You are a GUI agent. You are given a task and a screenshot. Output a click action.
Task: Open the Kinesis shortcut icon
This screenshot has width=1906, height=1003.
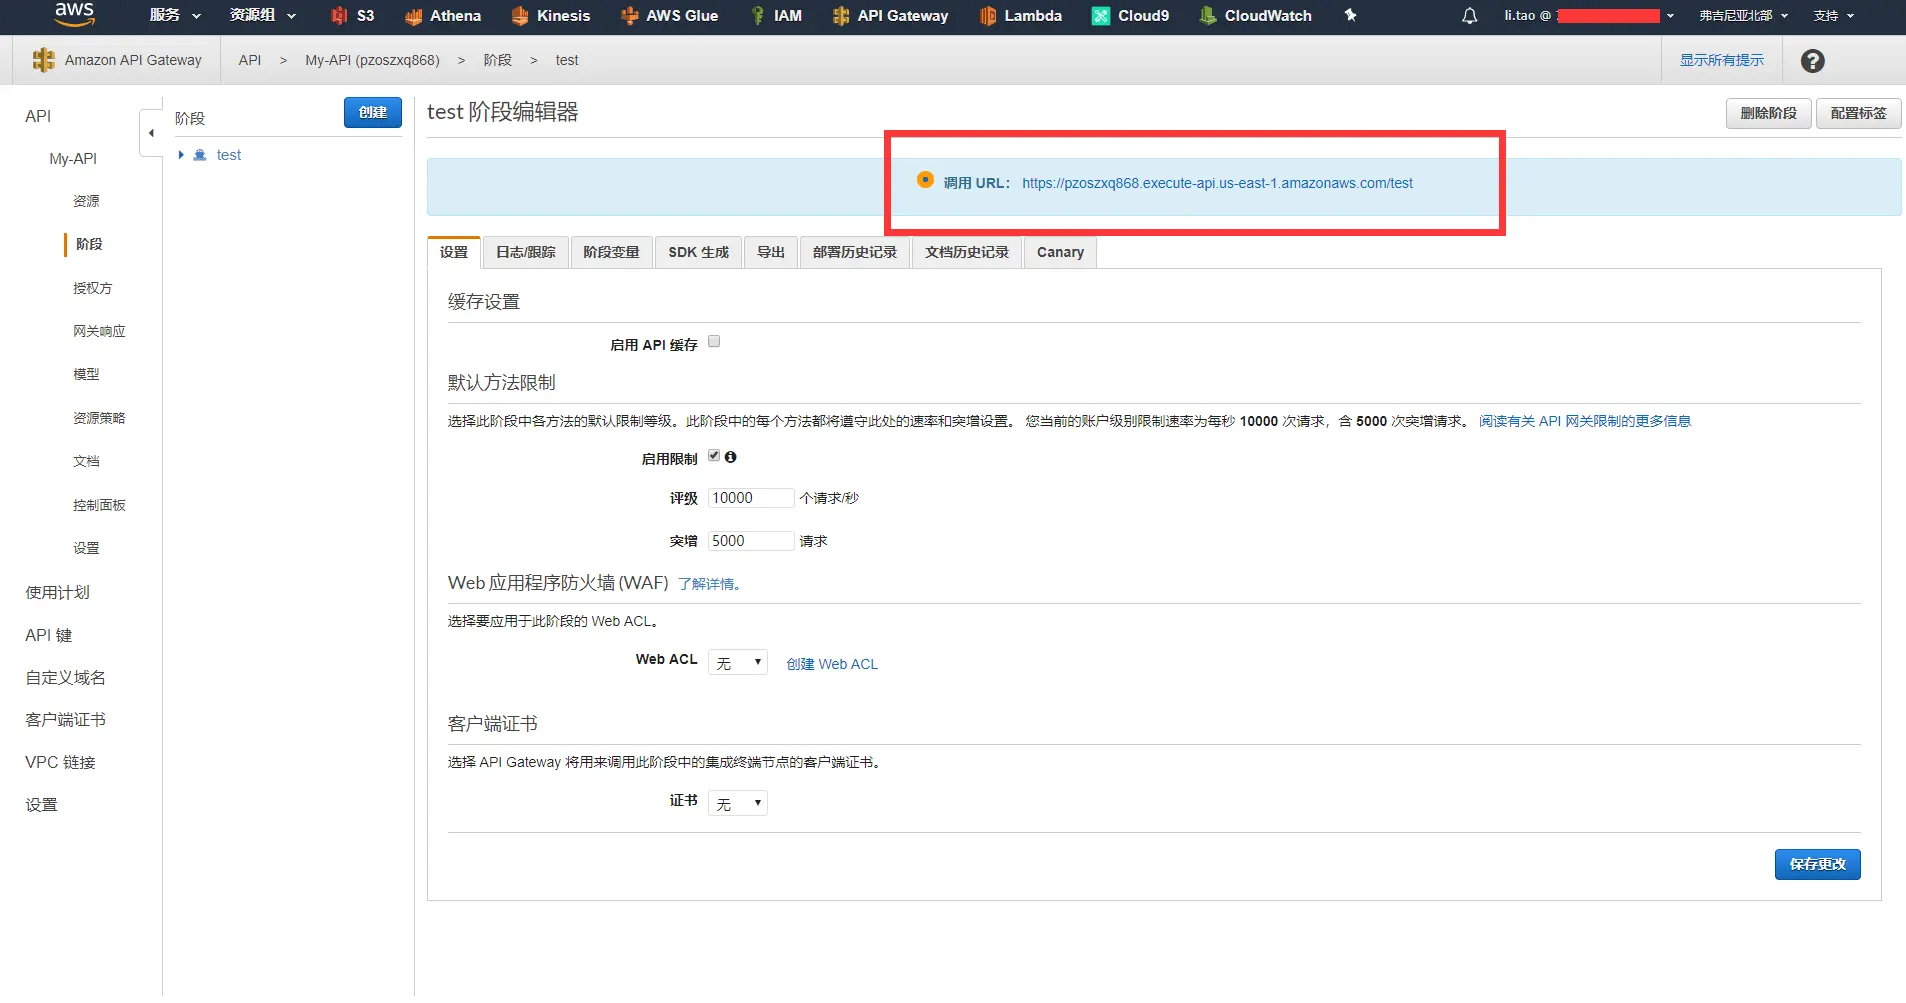coord(520,16)
